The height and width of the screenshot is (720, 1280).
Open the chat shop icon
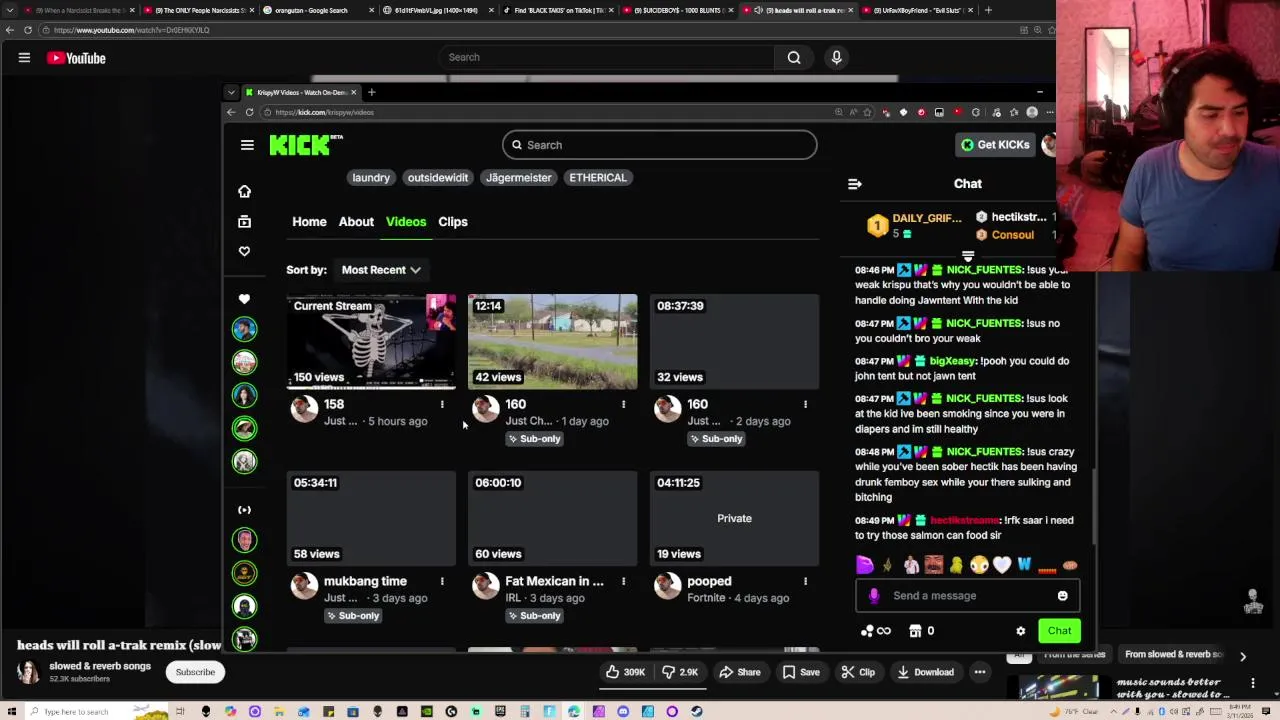[914, 631]
